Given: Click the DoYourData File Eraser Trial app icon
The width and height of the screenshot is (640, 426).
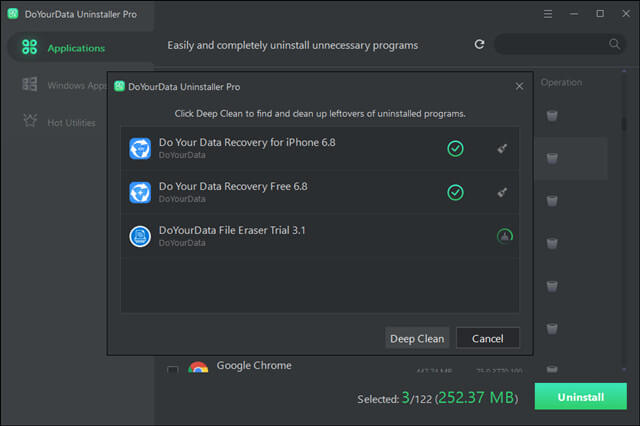Looking at the screenshot, I should [x=140, y=236].
